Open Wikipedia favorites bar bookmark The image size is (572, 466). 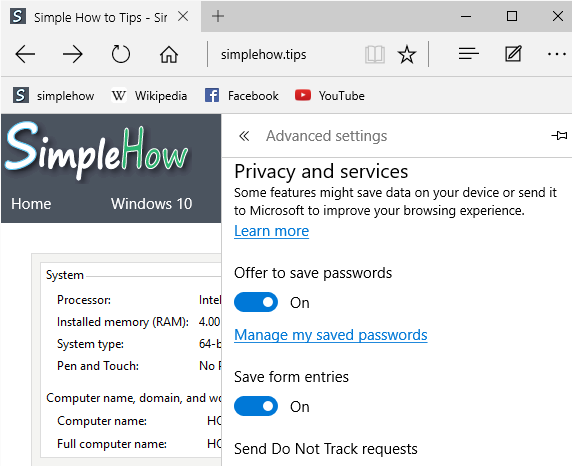(x=149, y=96)
